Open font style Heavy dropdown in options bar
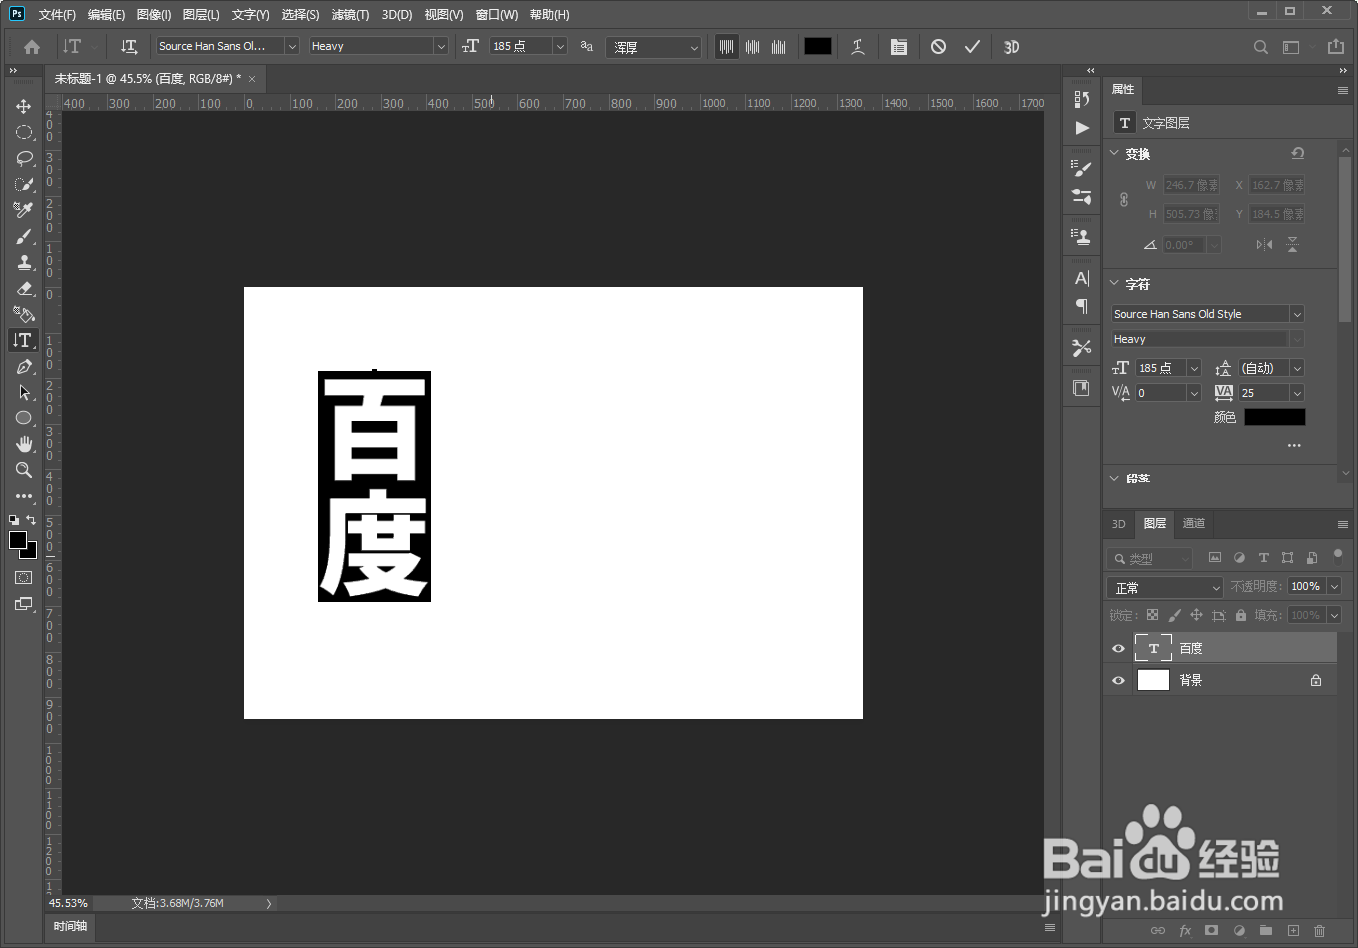Viewport: 1358px width, 948px height. 441,46
